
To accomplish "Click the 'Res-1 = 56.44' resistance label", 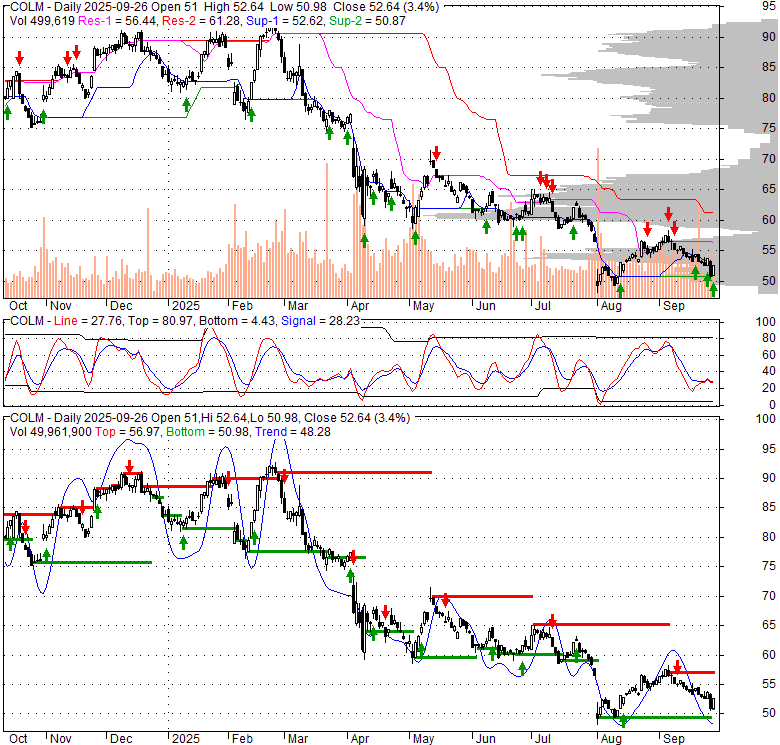I will coord(118,21).
